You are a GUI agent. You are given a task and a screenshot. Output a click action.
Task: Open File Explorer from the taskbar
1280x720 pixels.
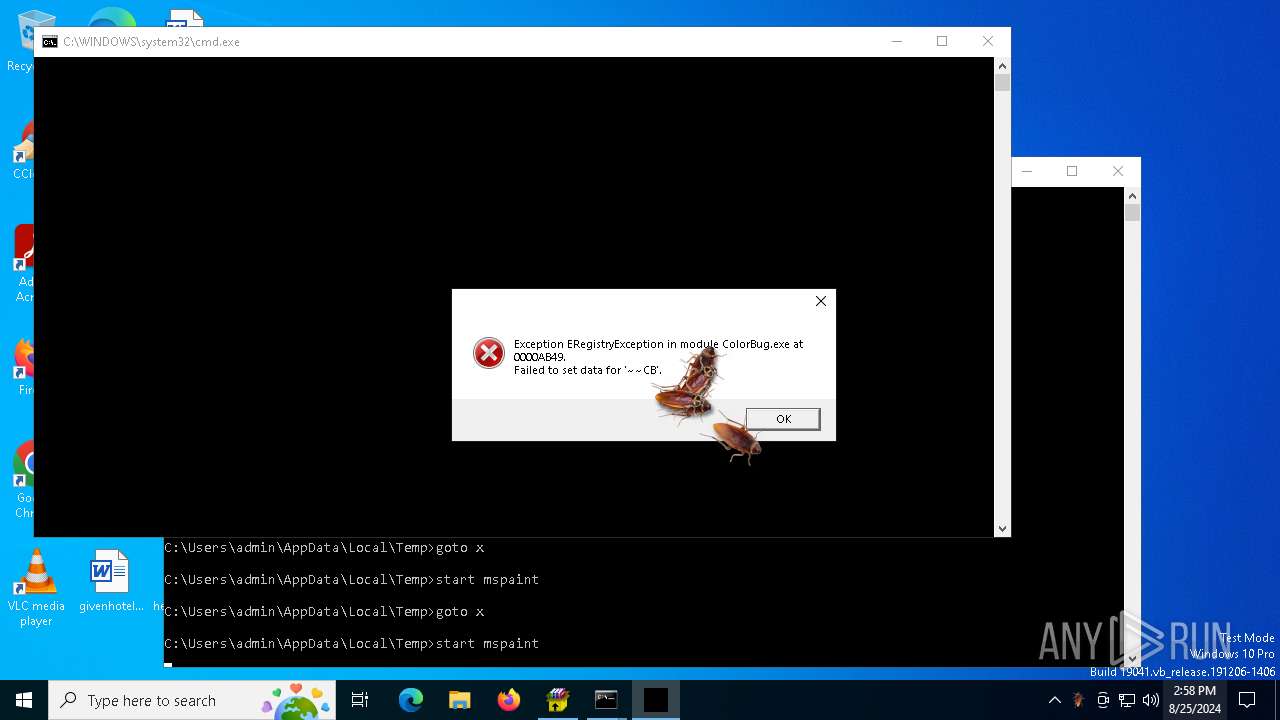coord(459,700)
